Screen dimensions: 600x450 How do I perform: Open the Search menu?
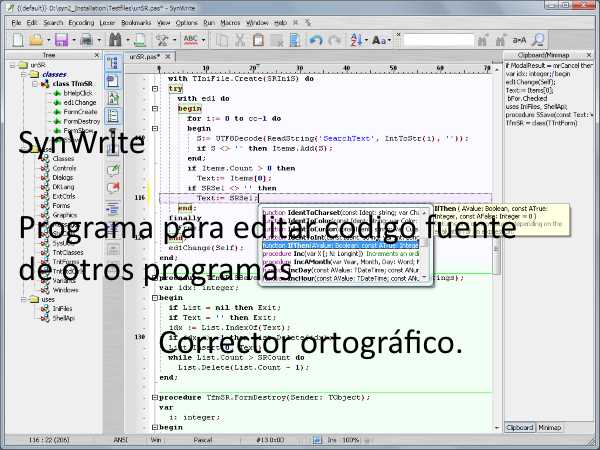pyautogui.click(x=53, y=23)
